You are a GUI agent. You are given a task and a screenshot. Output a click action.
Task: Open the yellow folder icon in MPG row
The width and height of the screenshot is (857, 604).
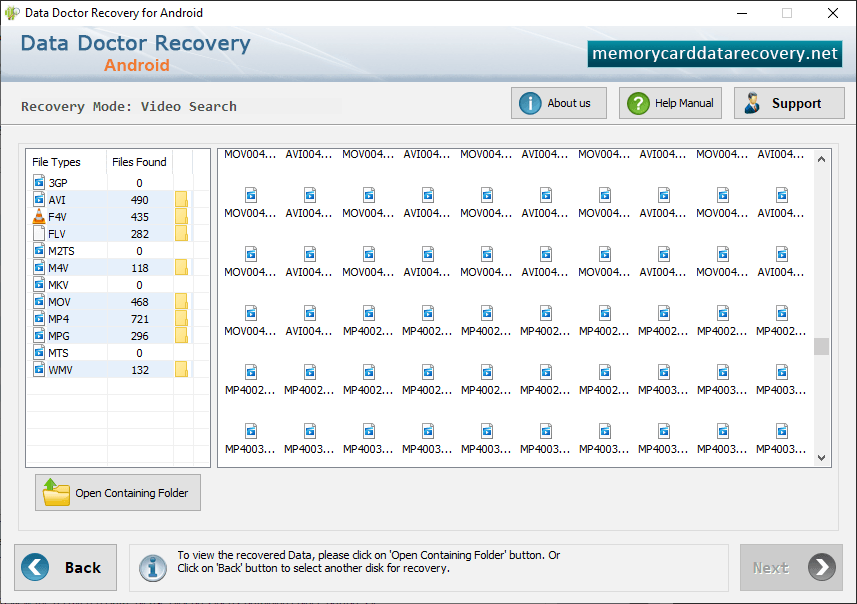tap(181, 335)
